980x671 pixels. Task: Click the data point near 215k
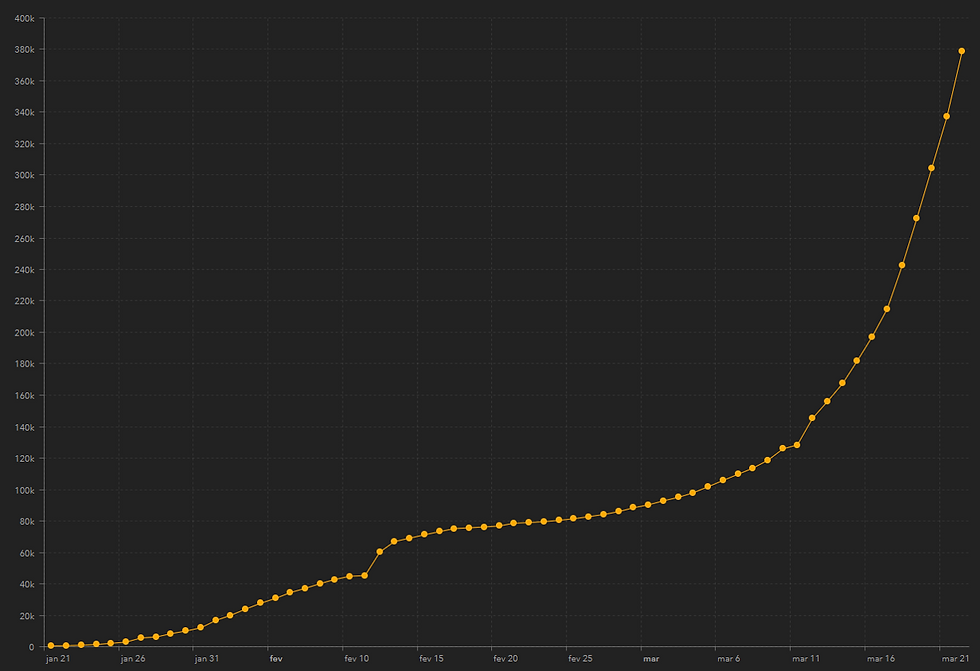[886, 309]
